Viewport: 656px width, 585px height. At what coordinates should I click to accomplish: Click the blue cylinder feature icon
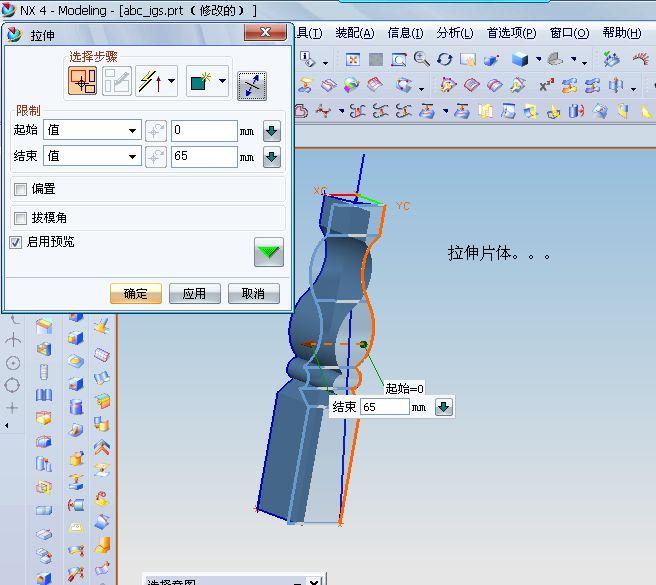(x=76, y=407)
